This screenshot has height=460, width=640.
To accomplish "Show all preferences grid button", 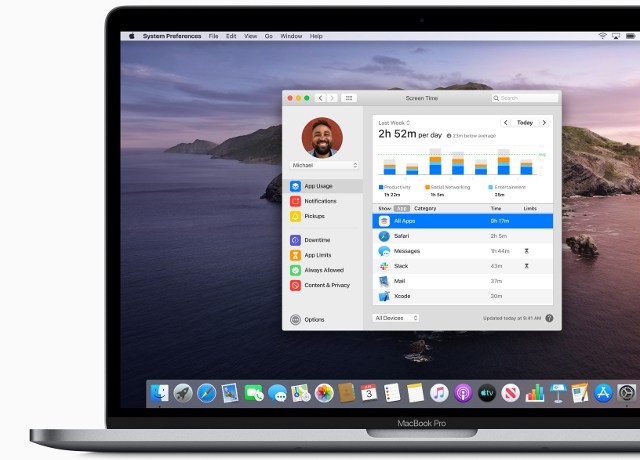I will click(x=349, y=98).
